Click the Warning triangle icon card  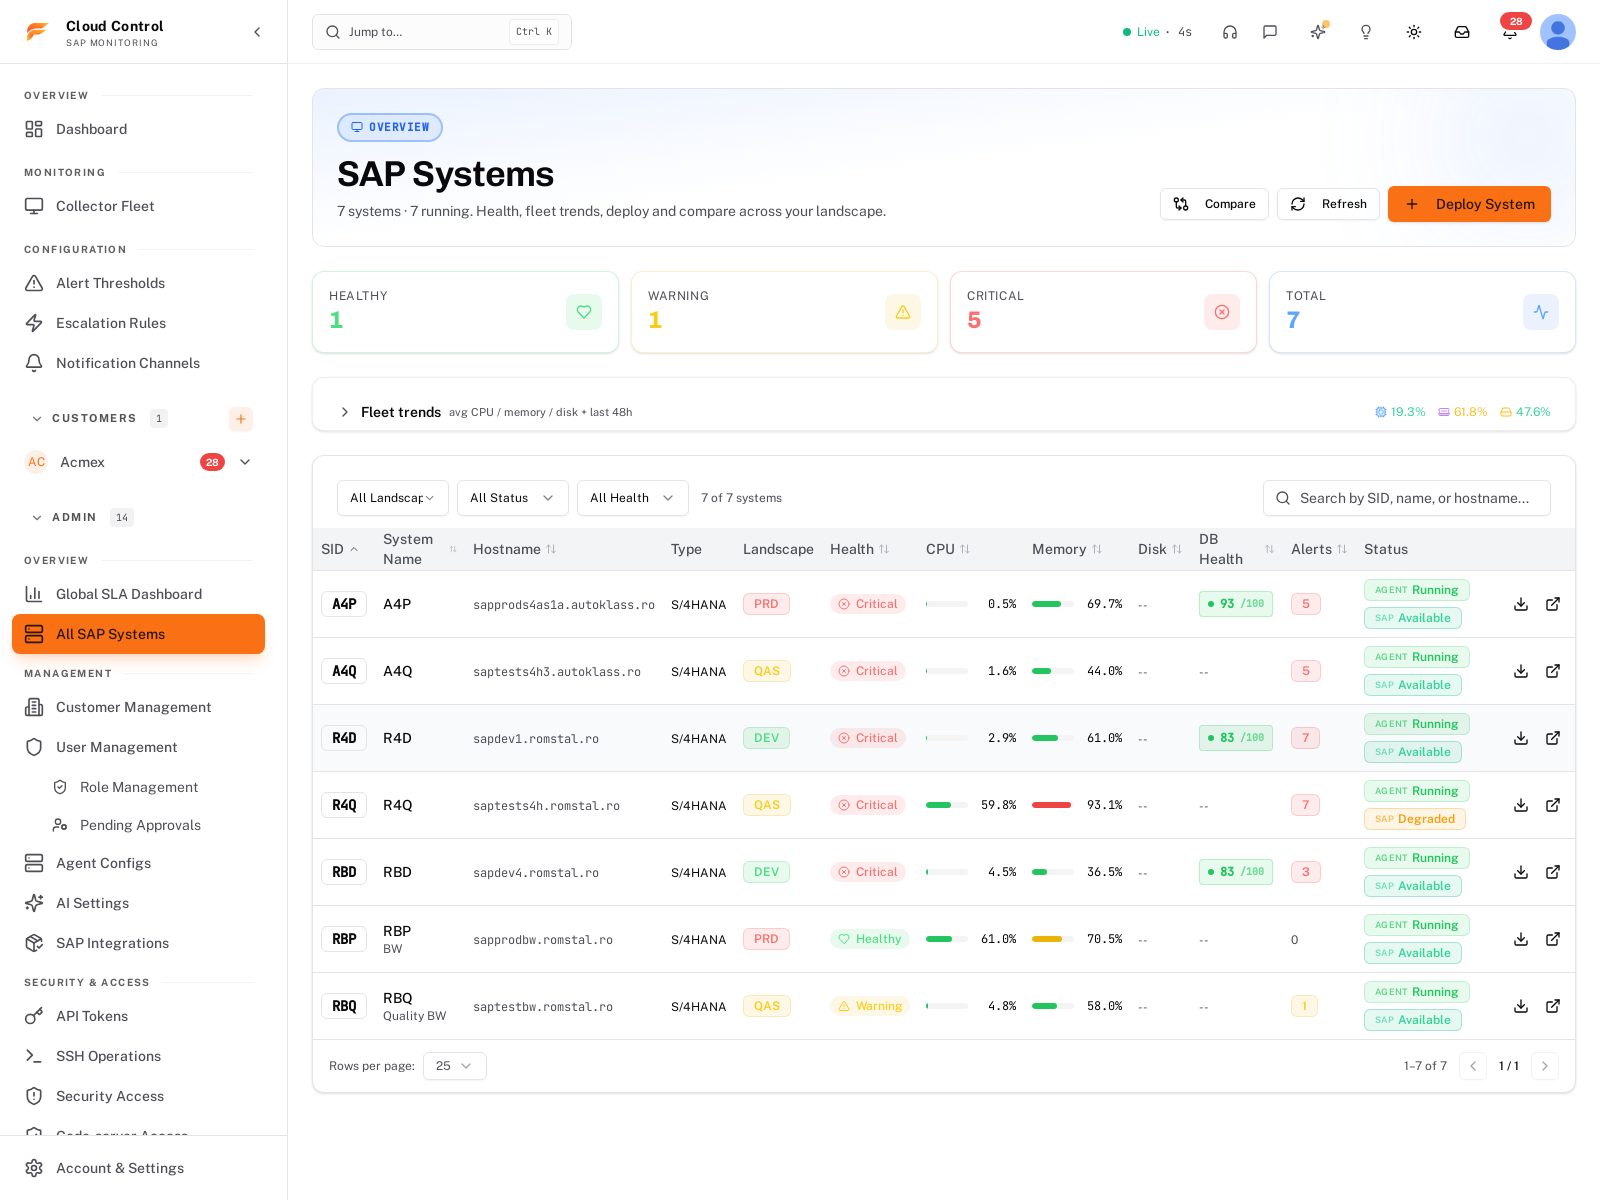(x=903, y=312)
